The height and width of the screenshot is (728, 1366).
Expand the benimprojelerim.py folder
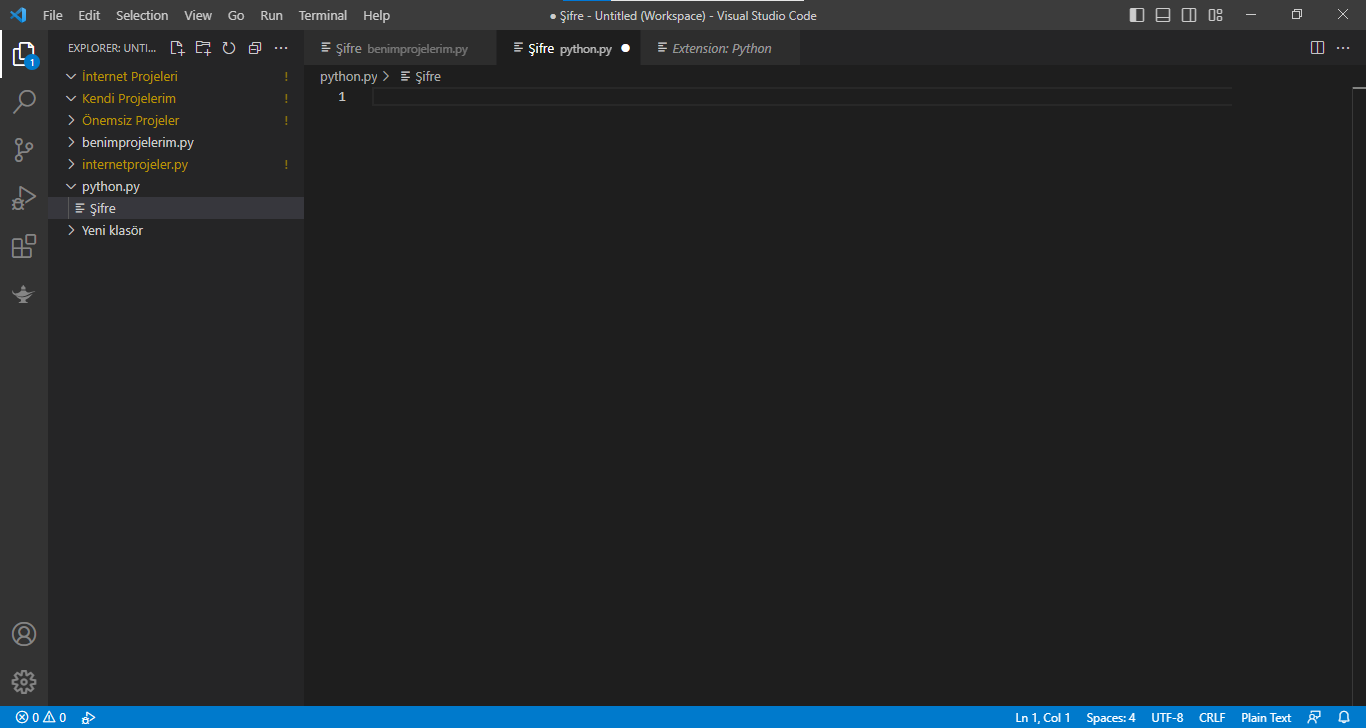point(176,142)
